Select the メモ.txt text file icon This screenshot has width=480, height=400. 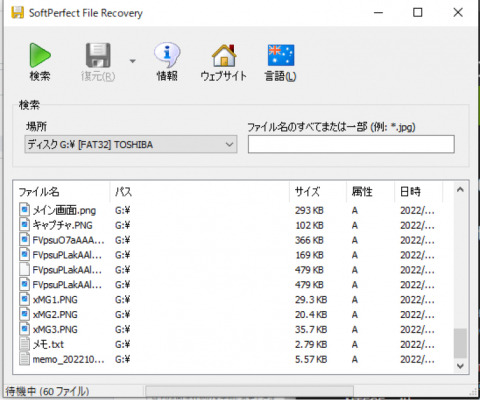tap(24, 344)
